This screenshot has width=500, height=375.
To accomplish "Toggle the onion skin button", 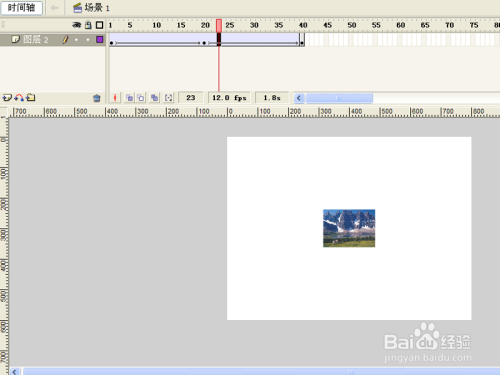I will (x=129, y=98).
